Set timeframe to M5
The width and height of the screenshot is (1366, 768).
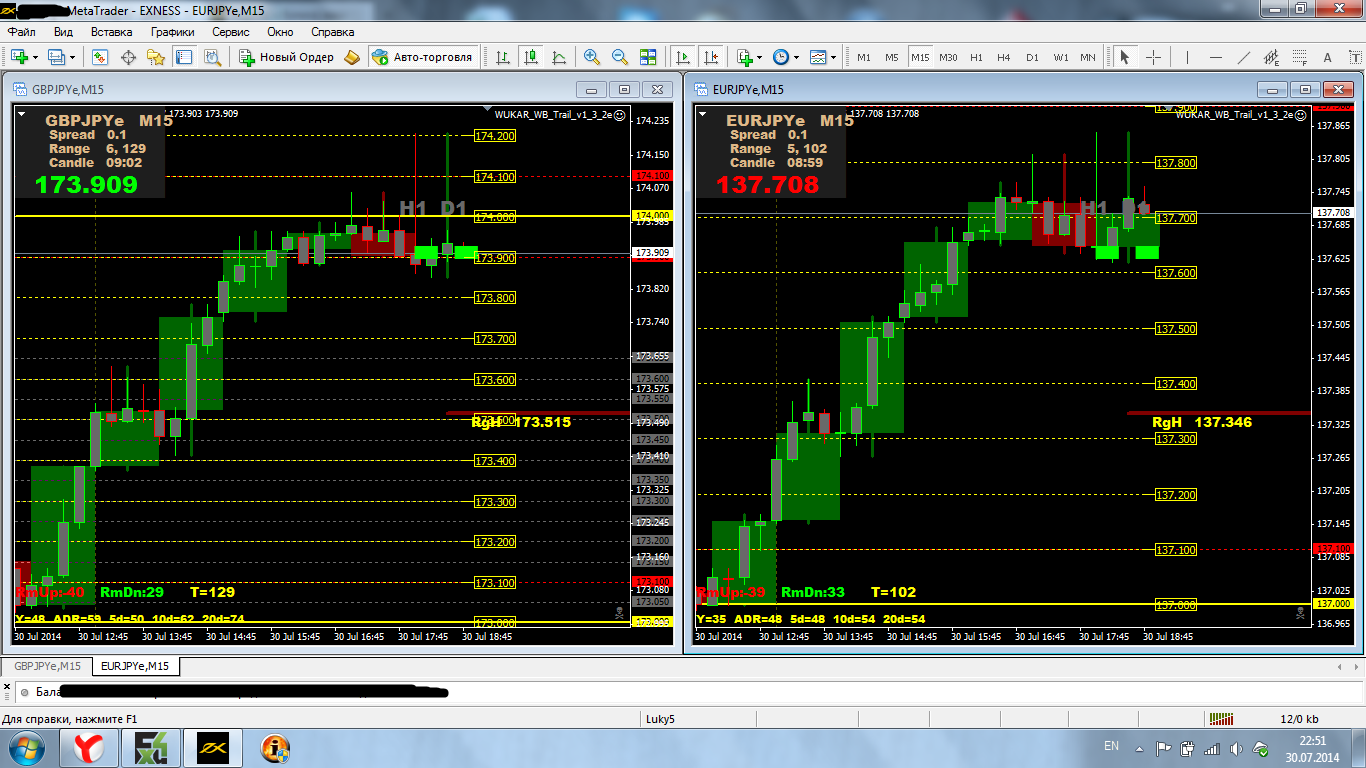[891, 57]
